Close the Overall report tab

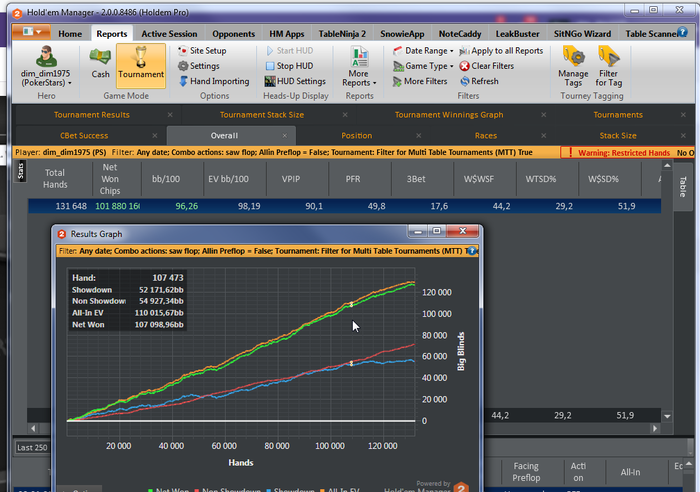284,135
